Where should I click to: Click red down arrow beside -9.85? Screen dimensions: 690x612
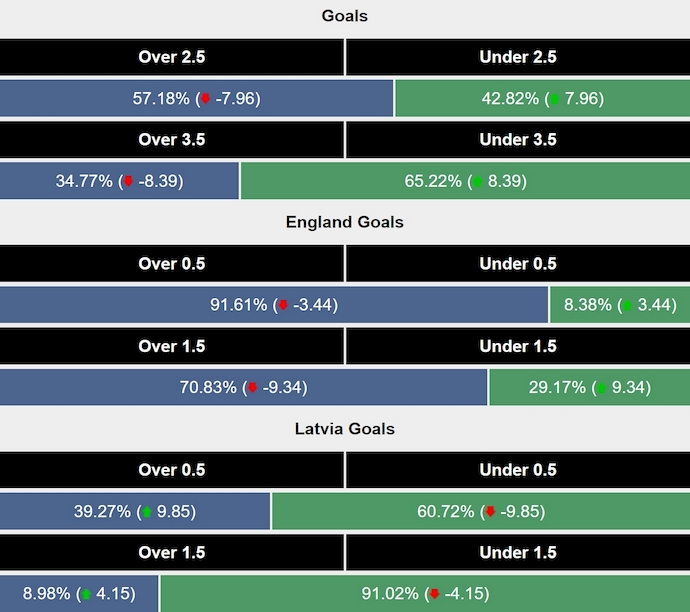[x=490, y=512]
